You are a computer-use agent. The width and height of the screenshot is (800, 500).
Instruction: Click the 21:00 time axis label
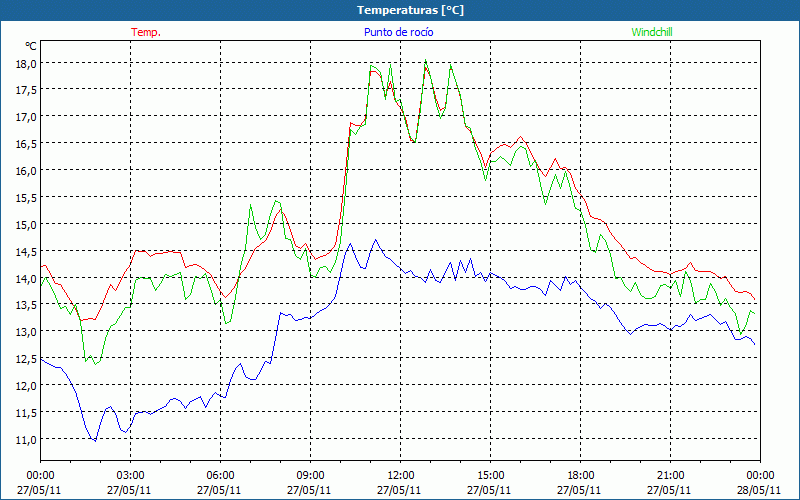coord(670,476)
